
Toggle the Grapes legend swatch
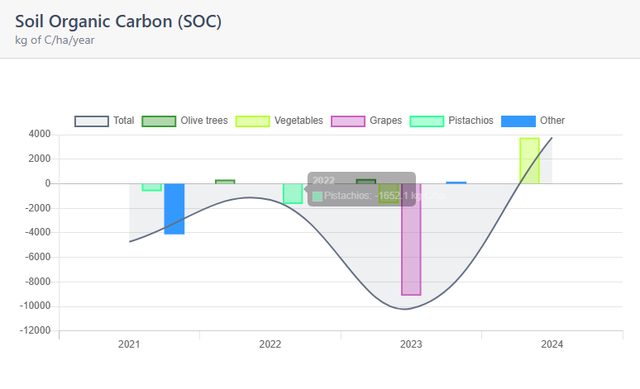point(348,121)
